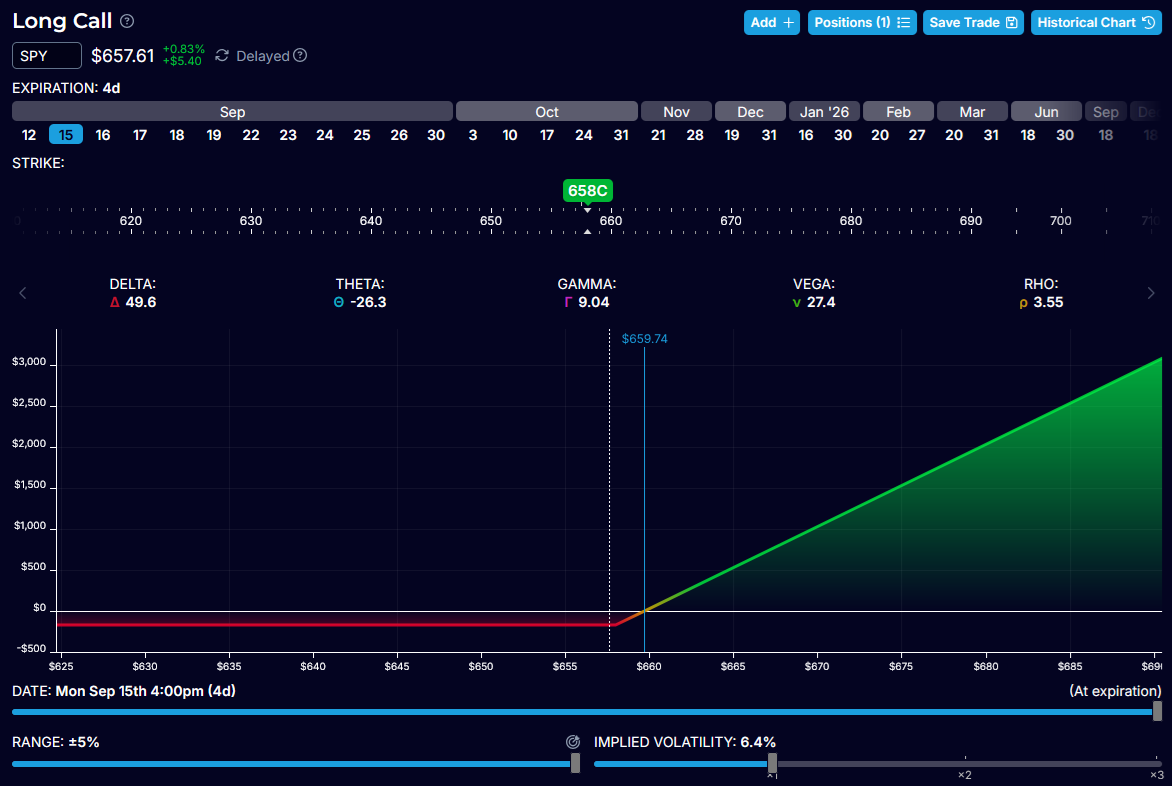Choose Sep 16 expiration date

103,135
